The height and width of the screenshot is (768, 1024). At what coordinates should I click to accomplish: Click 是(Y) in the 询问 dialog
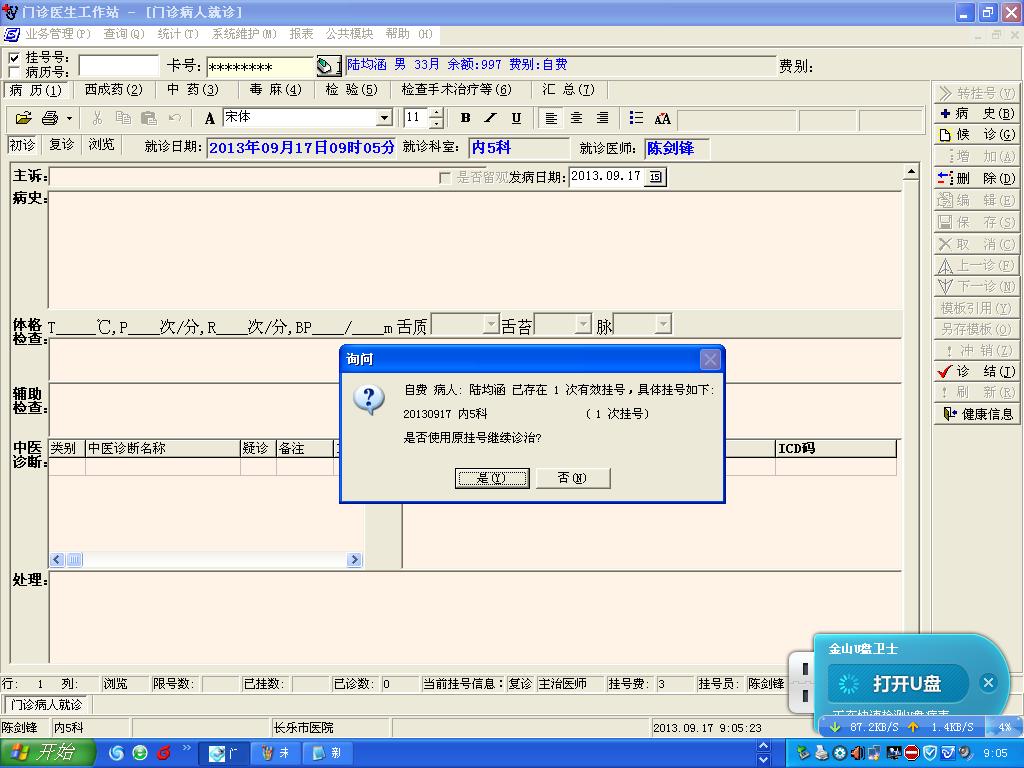pyautogui.click(x=490, y=478)
